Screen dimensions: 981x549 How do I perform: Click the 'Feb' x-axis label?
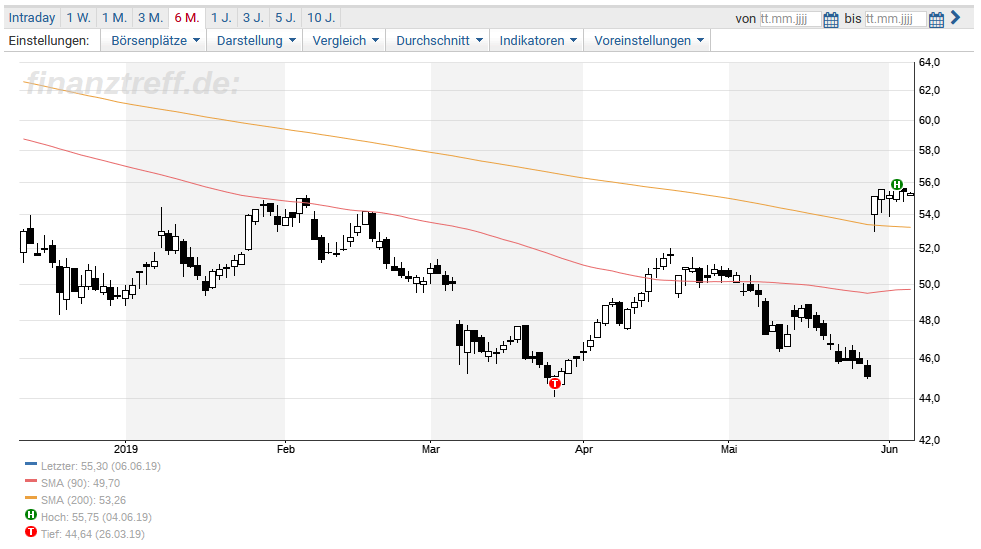click(x=285, y=449)
